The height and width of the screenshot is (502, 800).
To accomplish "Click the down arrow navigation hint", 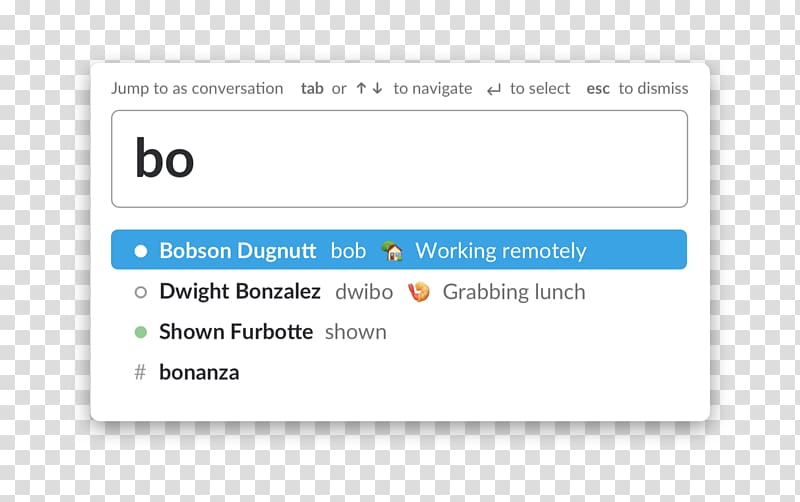I will pos(378,88).
